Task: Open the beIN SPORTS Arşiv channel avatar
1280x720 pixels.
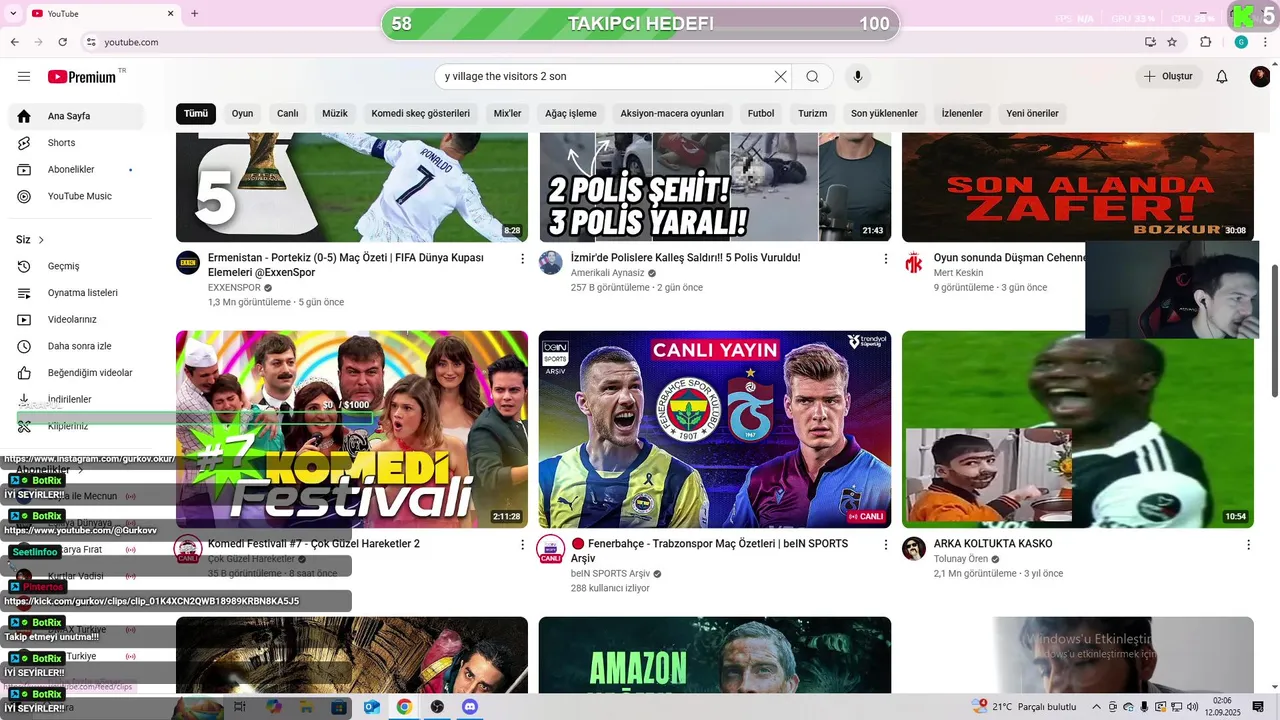Action: point(551,549)
